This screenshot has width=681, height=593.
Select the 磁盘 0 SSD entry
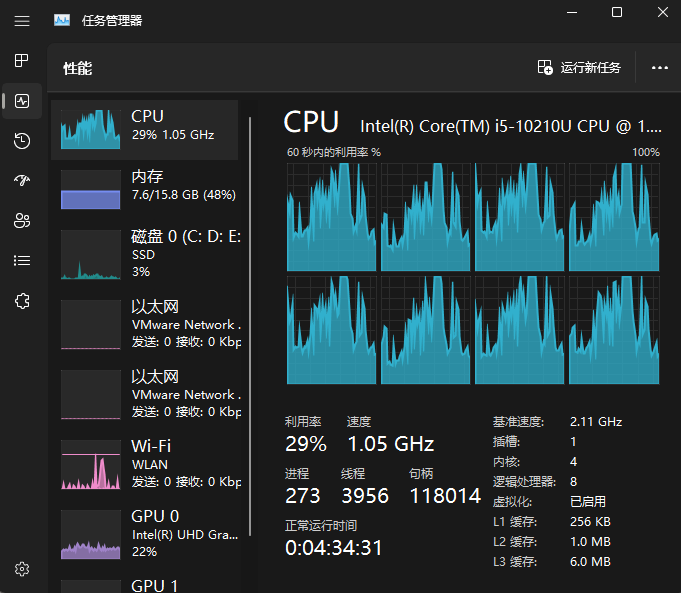click(x=144, y=254)
